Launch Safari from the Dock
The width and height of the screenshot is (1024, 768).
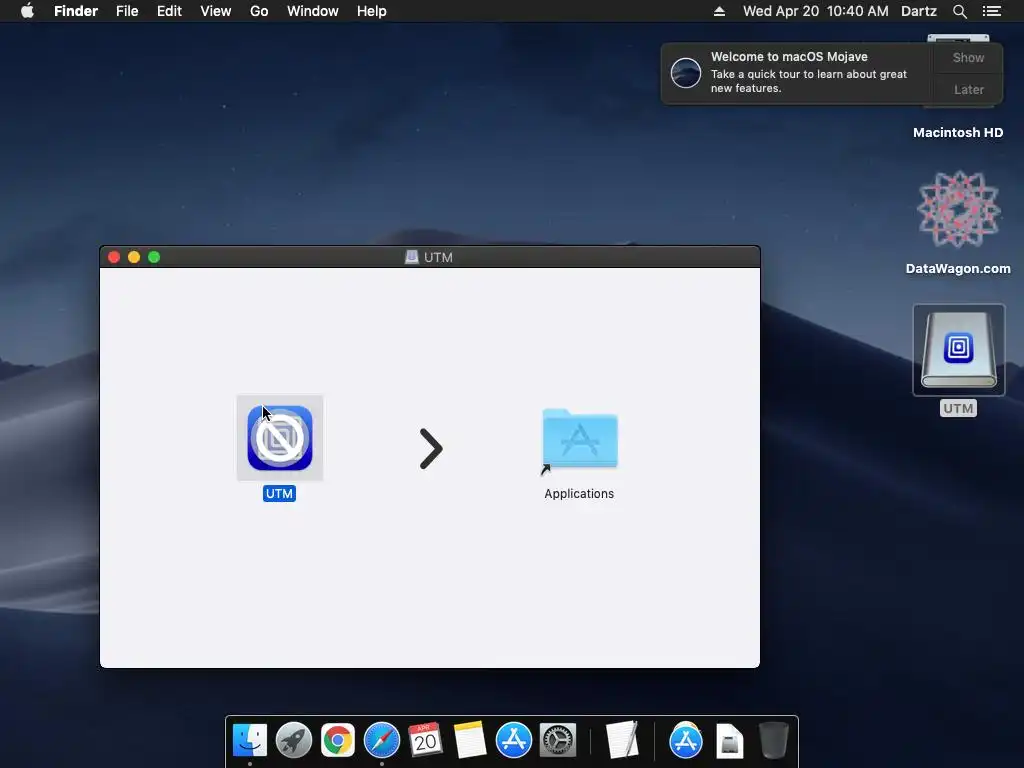tap(381, 741)
